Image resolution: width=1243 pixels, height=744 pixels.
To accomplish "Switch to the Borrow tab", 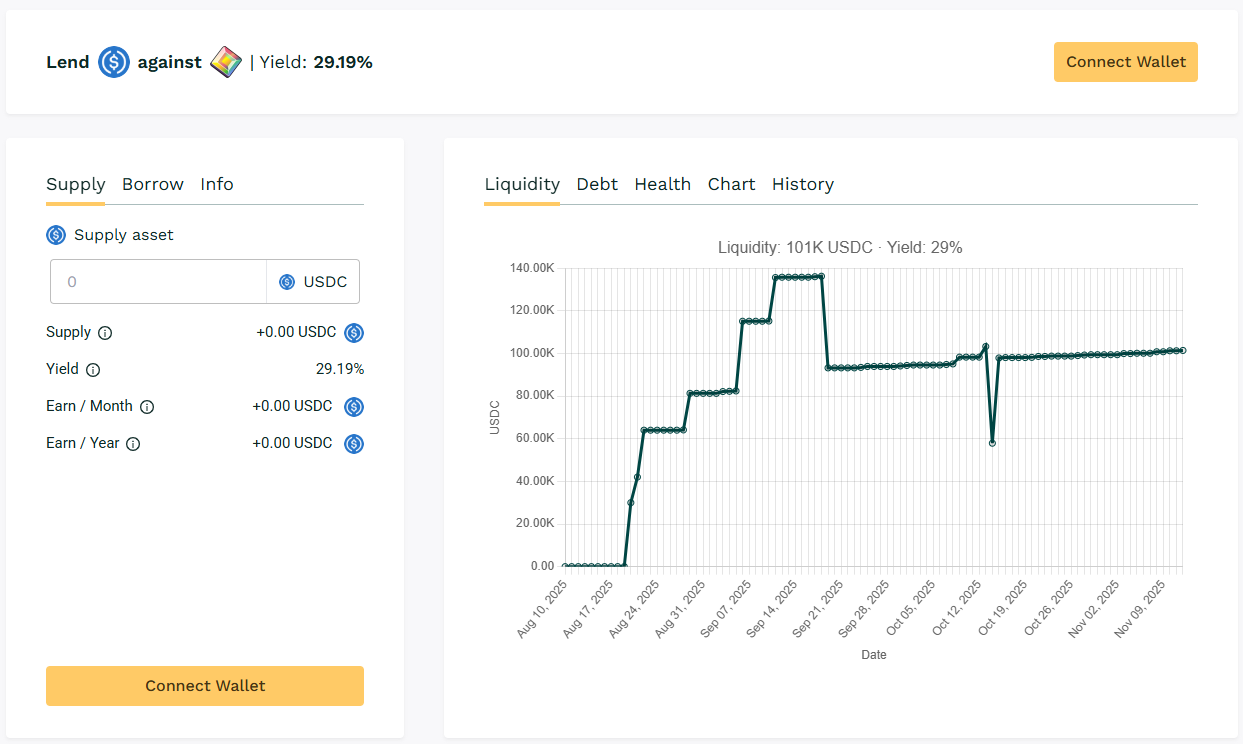I will pyautogui.click(x=153, y=184).
